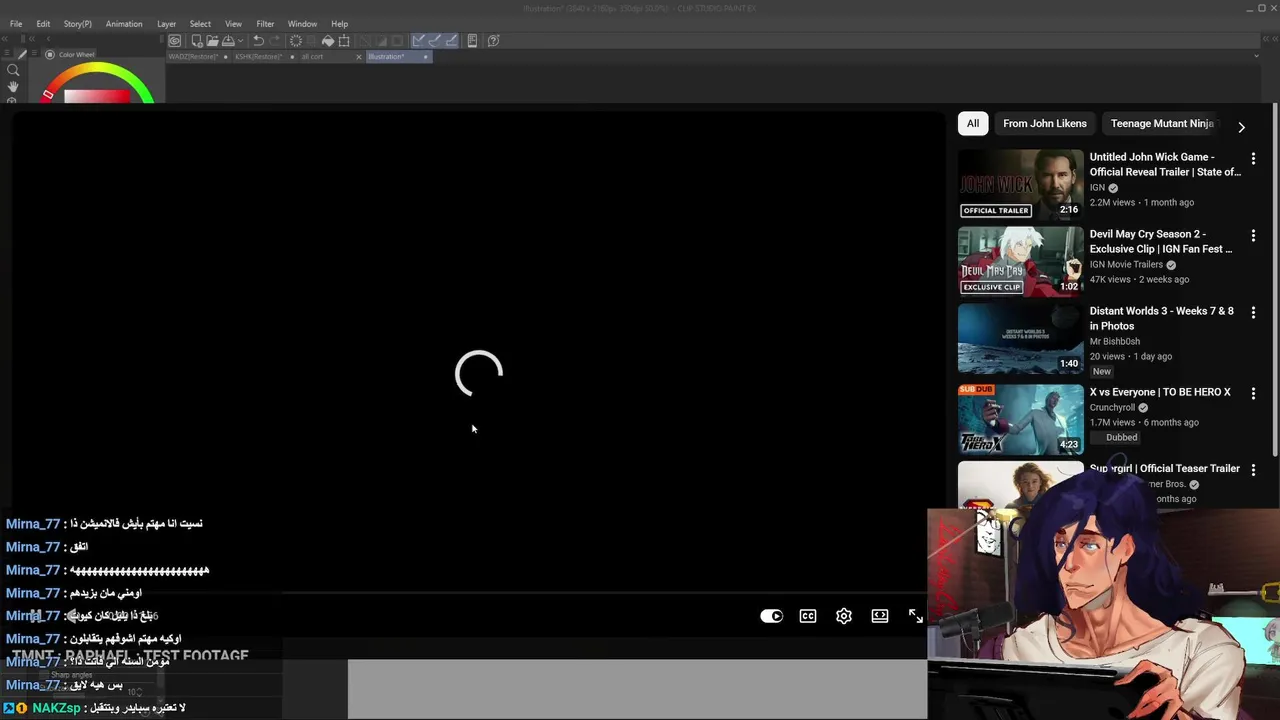This screenshot has height=720, width=1280.
Task: Click the Scale/Rotate transform toolbar icon
Action: tap(344, 41)
